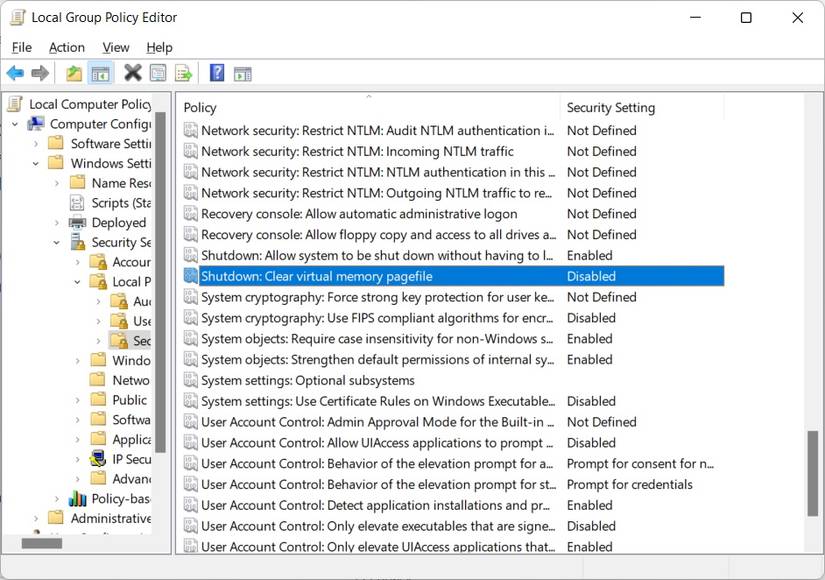The height and width of the screenshot is (580, 825).
Task: Expand the Software Settings node
Action: (x=34, y=143)
